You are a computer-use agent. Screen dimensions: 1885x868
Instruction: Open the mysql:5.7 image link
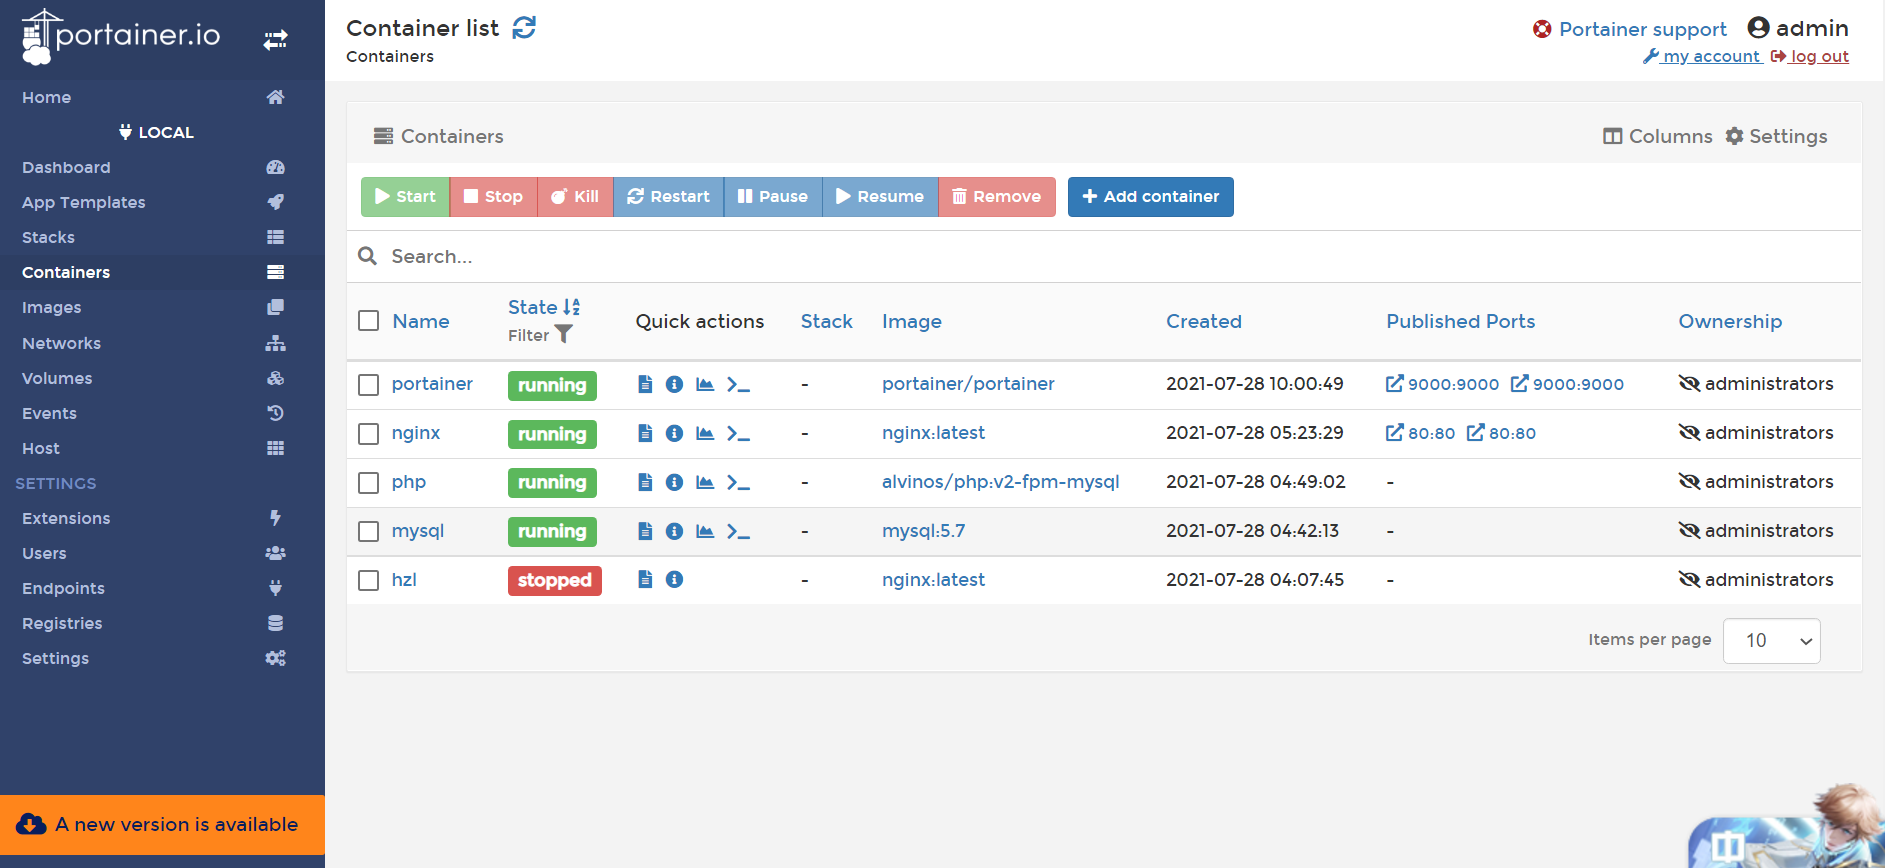923,531
